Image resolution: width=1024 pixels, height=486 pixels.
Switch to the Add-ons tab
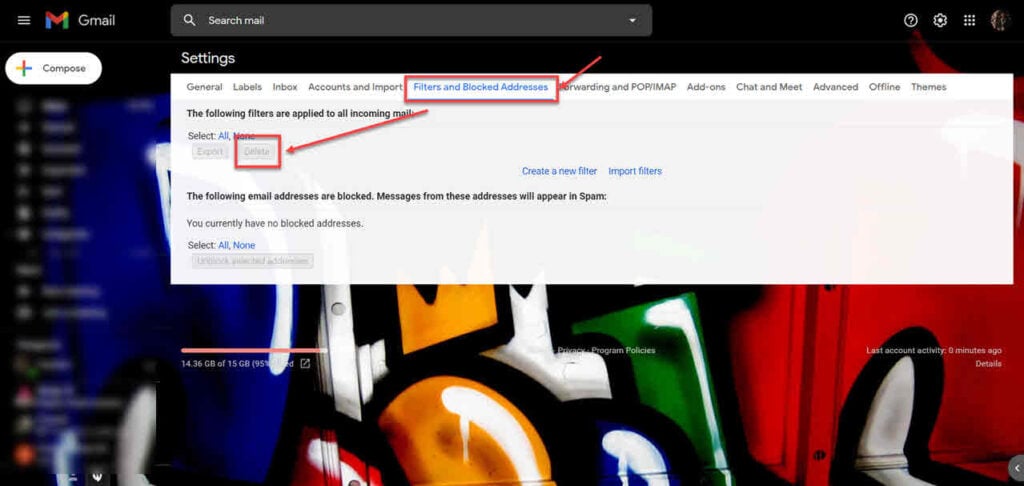pos(706,87)
